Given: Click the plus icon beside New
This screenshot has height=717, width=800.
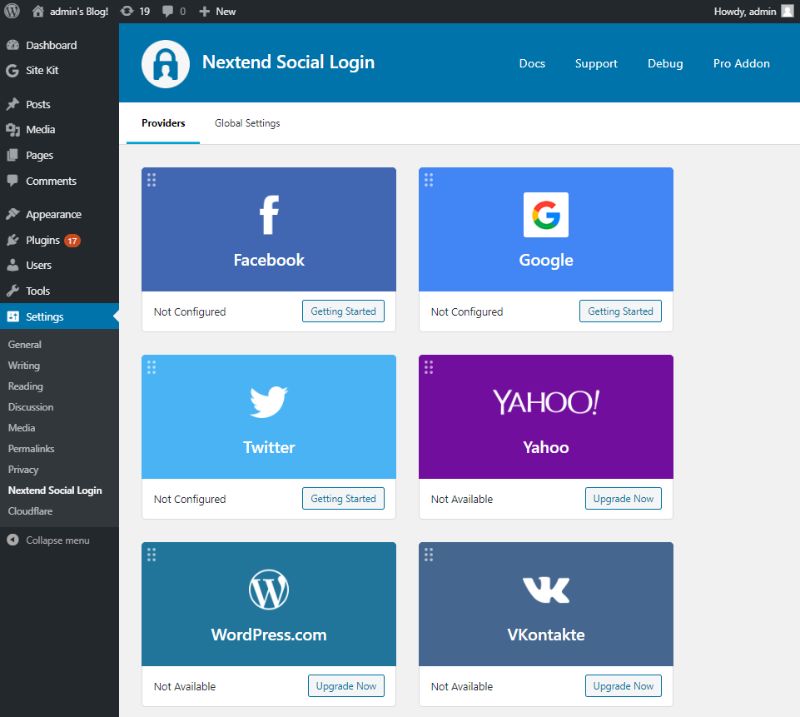Looking at the screenshot, I should 204,11.
